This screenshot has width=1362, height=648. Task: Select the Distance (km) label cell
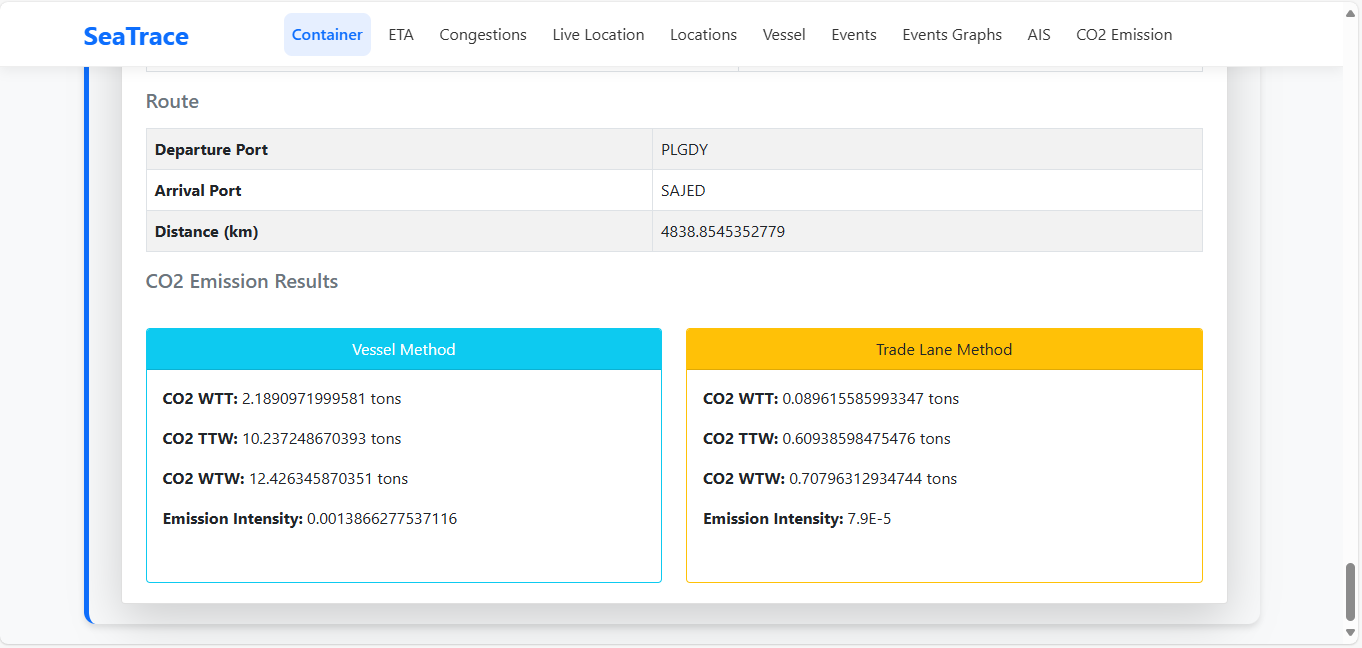tap(399, 231)
